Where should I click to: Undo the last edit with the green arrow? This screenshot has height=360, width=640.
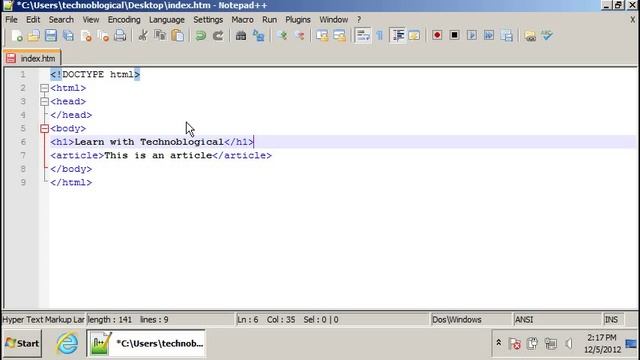[x=200, y=36]
